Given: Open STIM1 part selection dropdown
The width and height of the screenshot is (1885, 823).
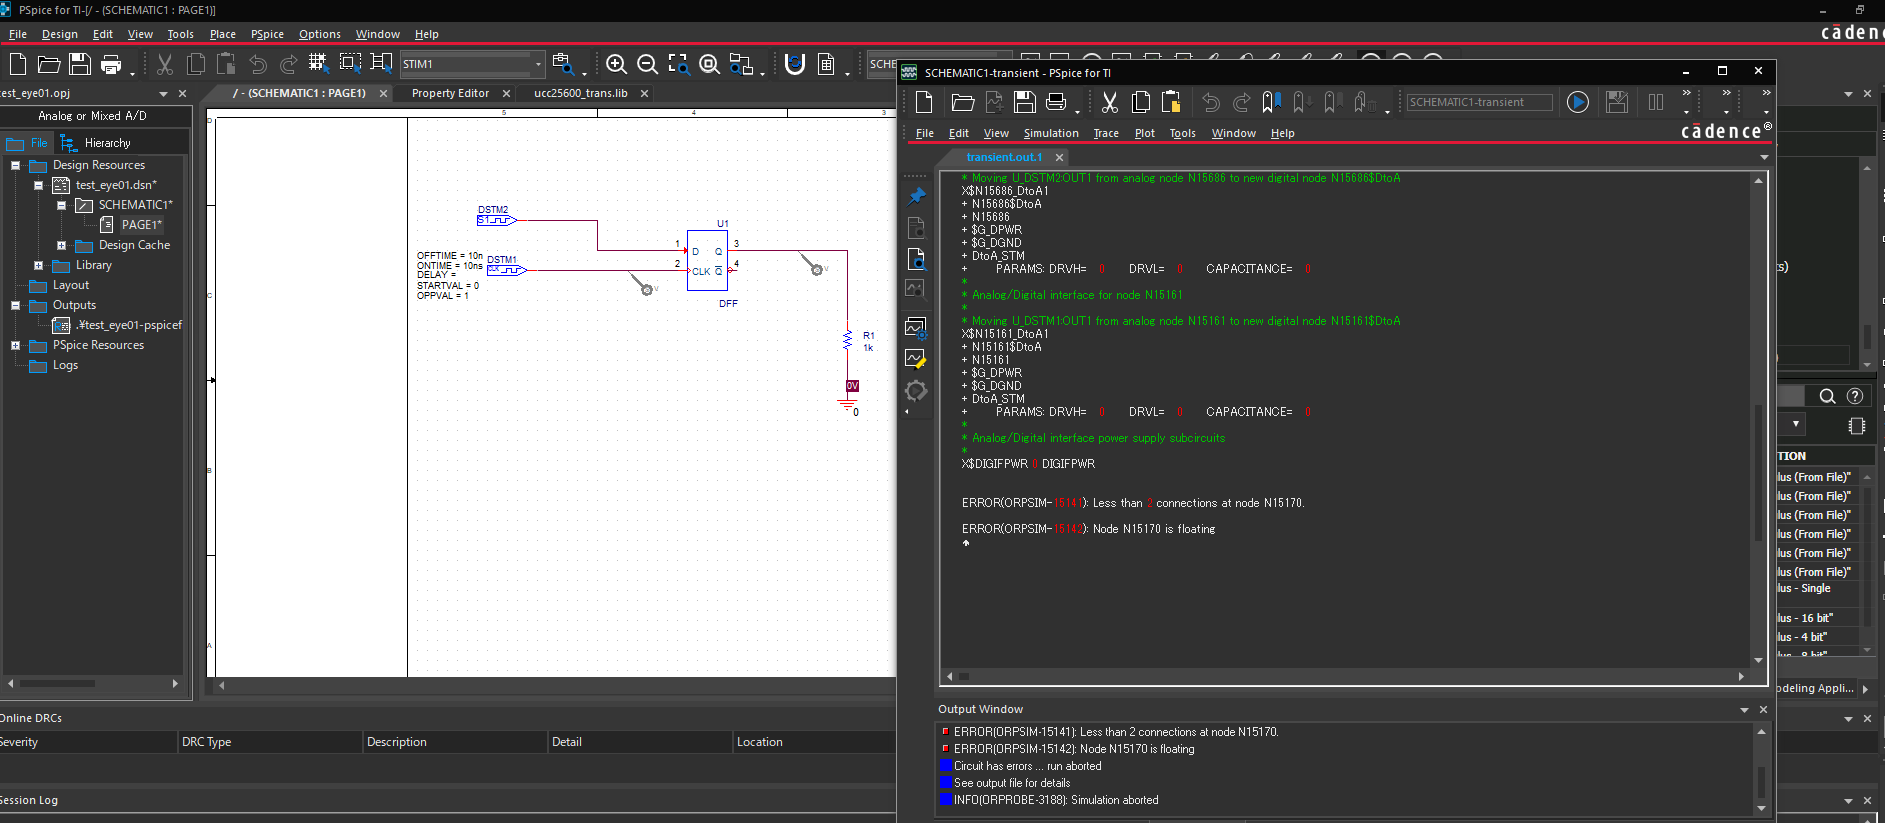Looking at the screenshot, I should point(538,64).
